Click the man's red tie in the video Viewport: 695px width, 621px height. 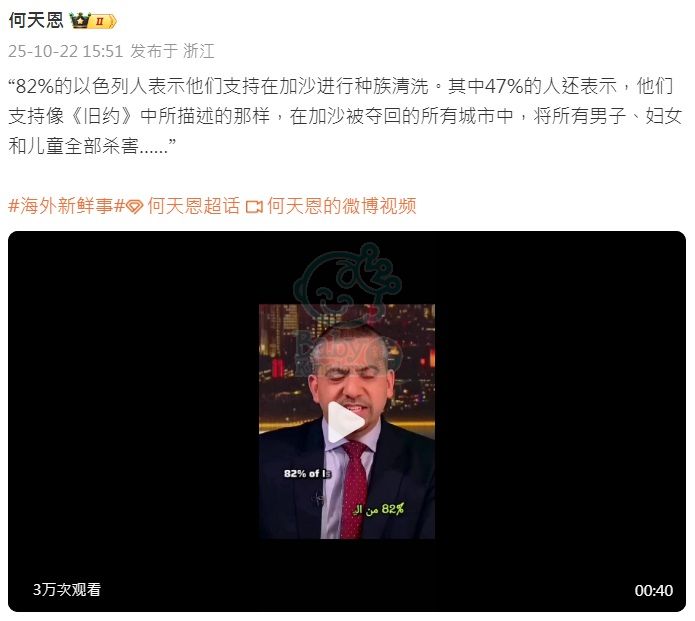pos(354,488)
